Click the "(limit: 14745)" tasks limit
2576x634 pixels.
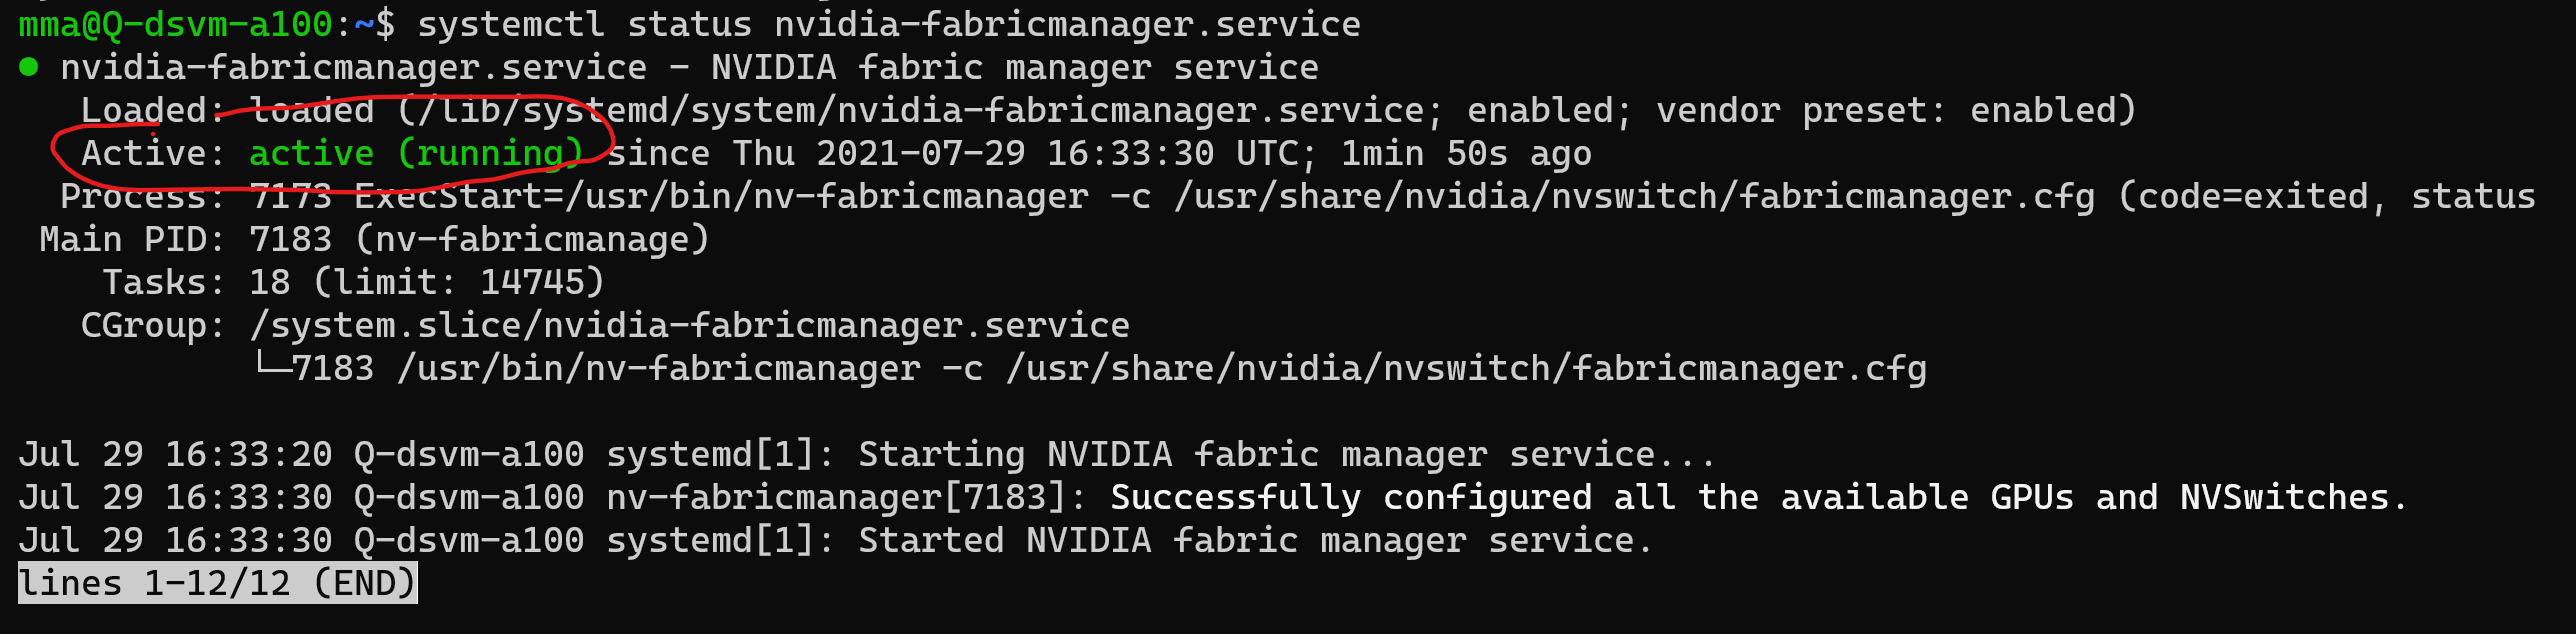coord(459,283)
